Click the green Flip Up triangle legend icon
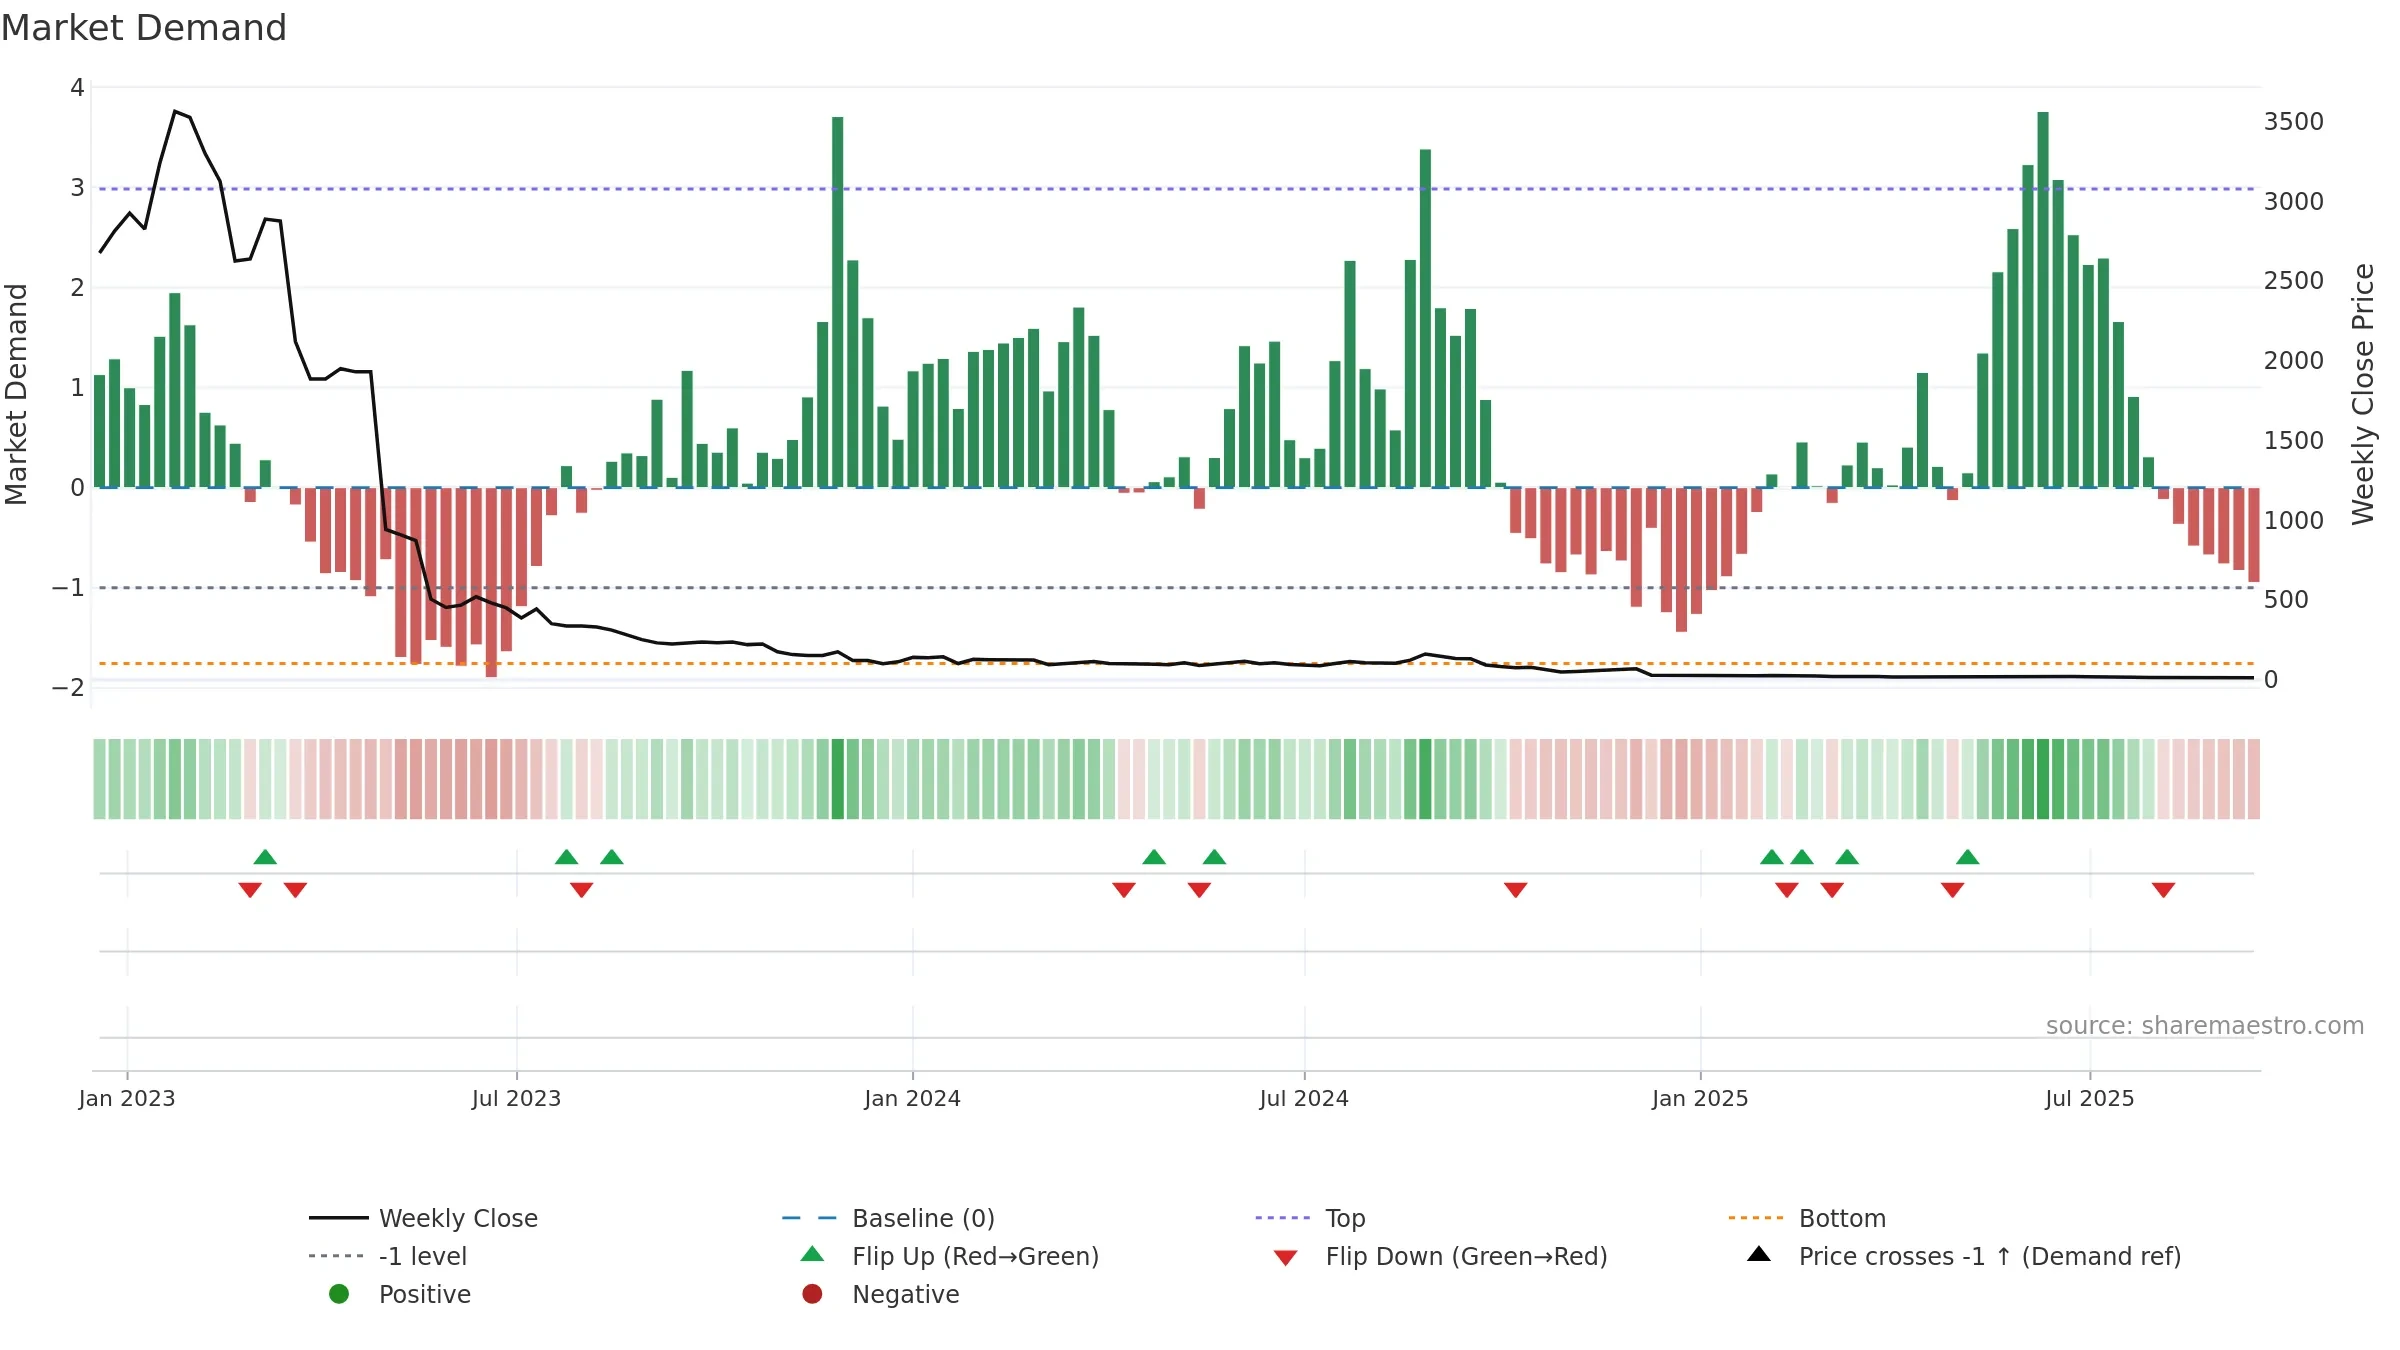2400x1350 pixels. tap(813, 1254)
